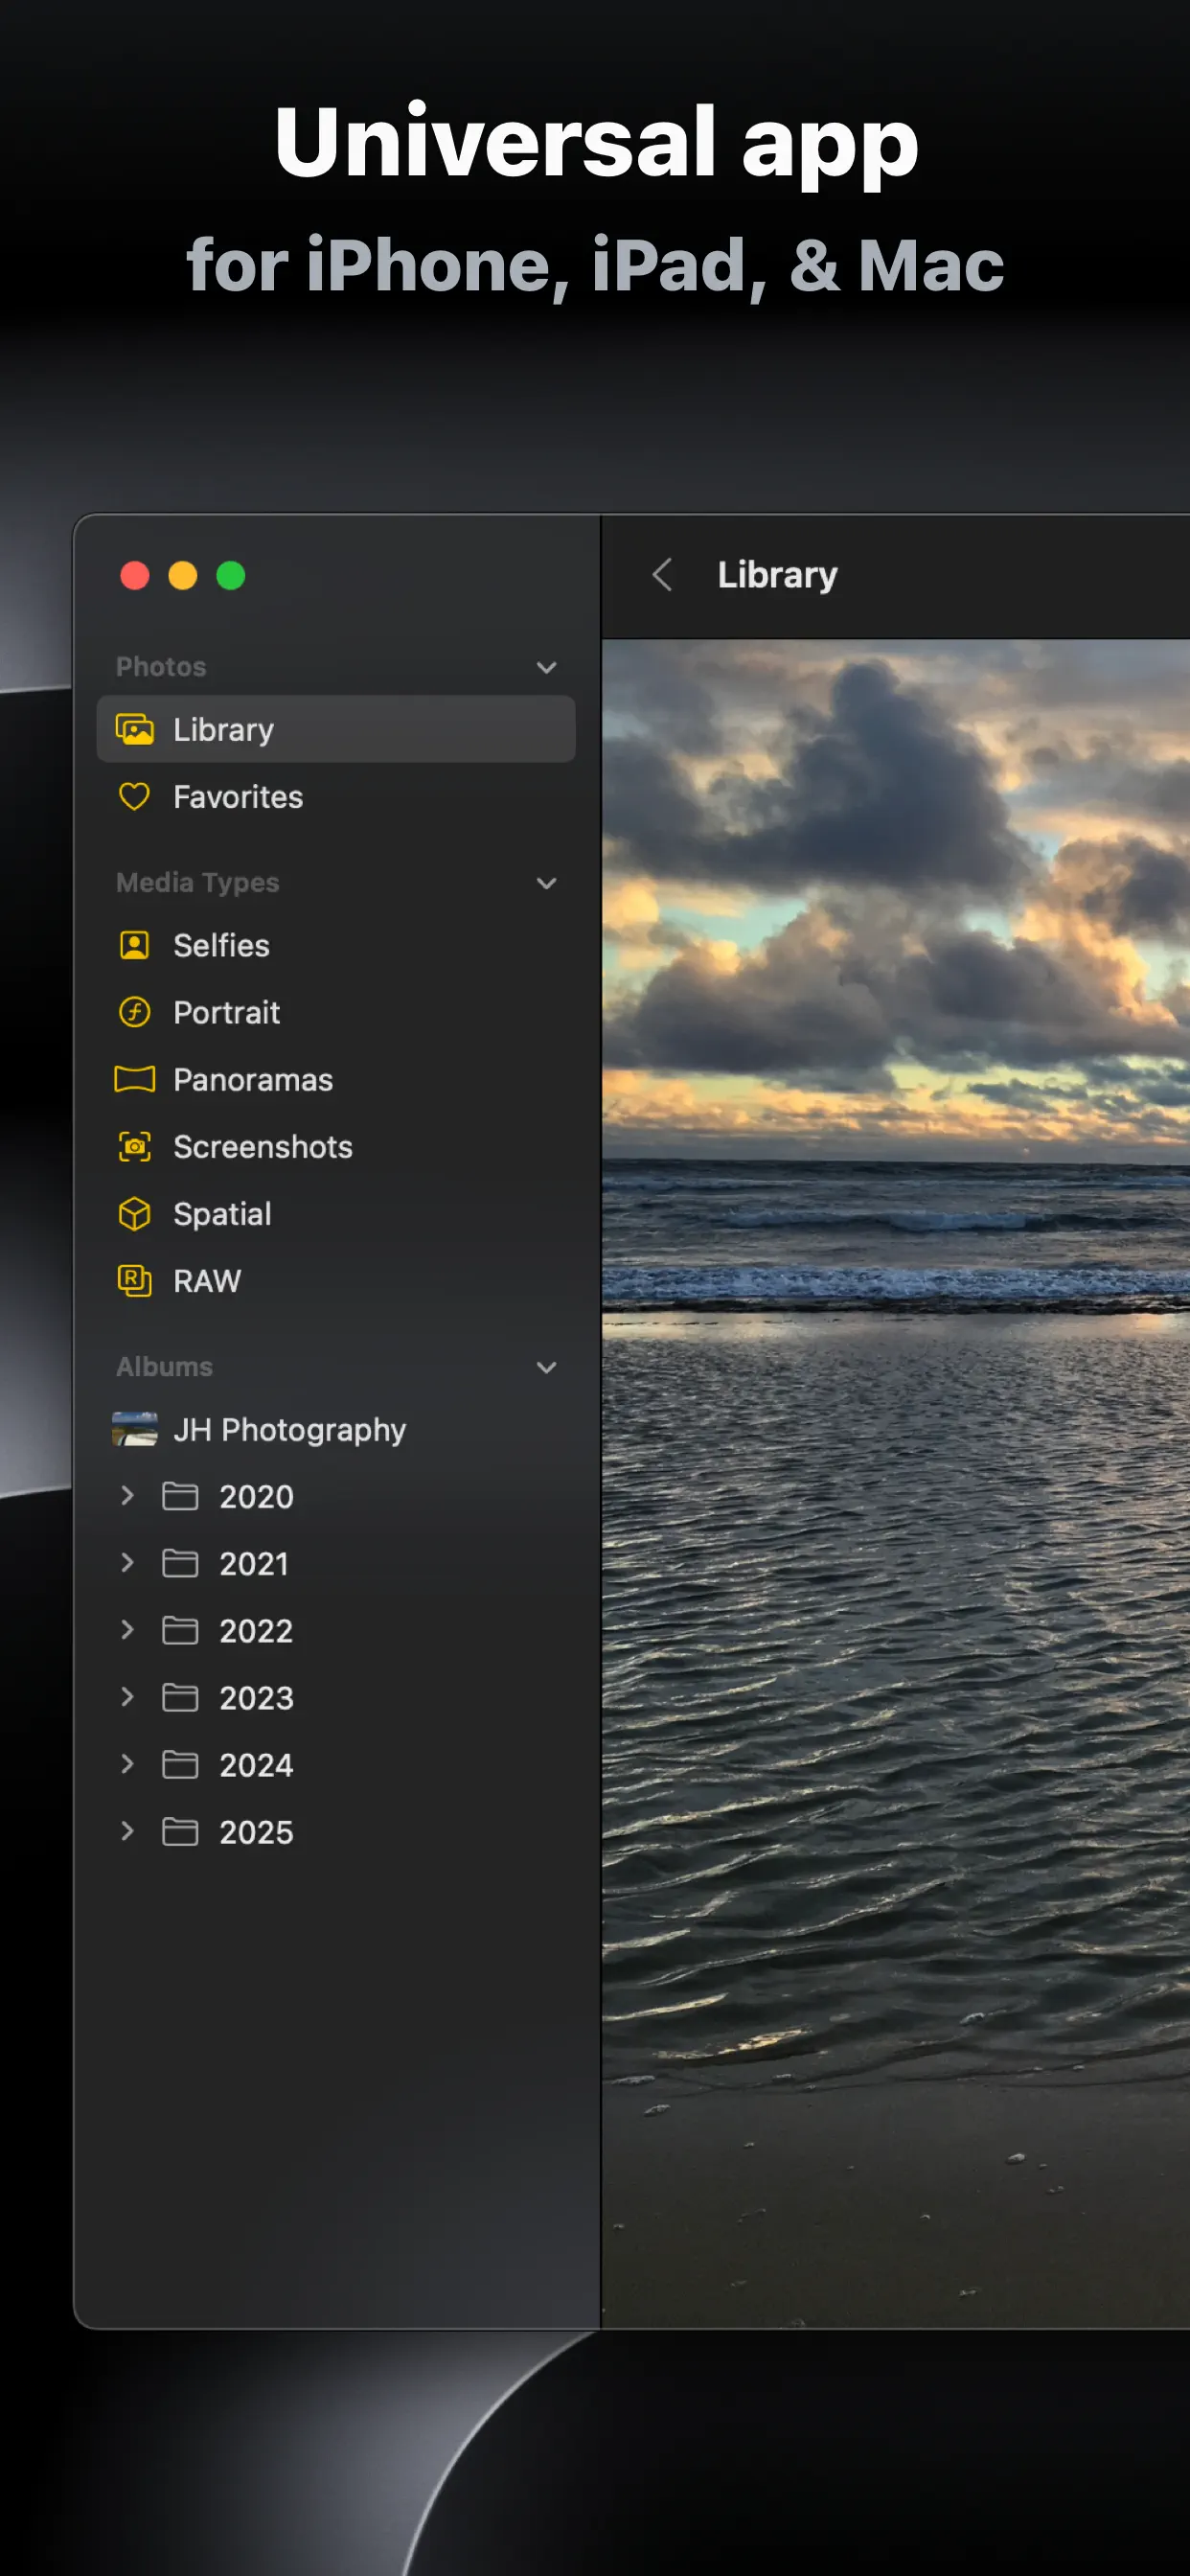Select Spatial media type
This screenshot has width=1190, height=2576.
tap(336, 1213)
